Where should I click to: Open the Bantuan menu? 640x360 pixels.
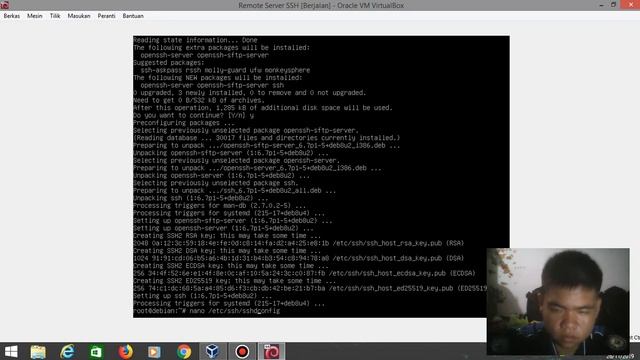pos(133,16)
